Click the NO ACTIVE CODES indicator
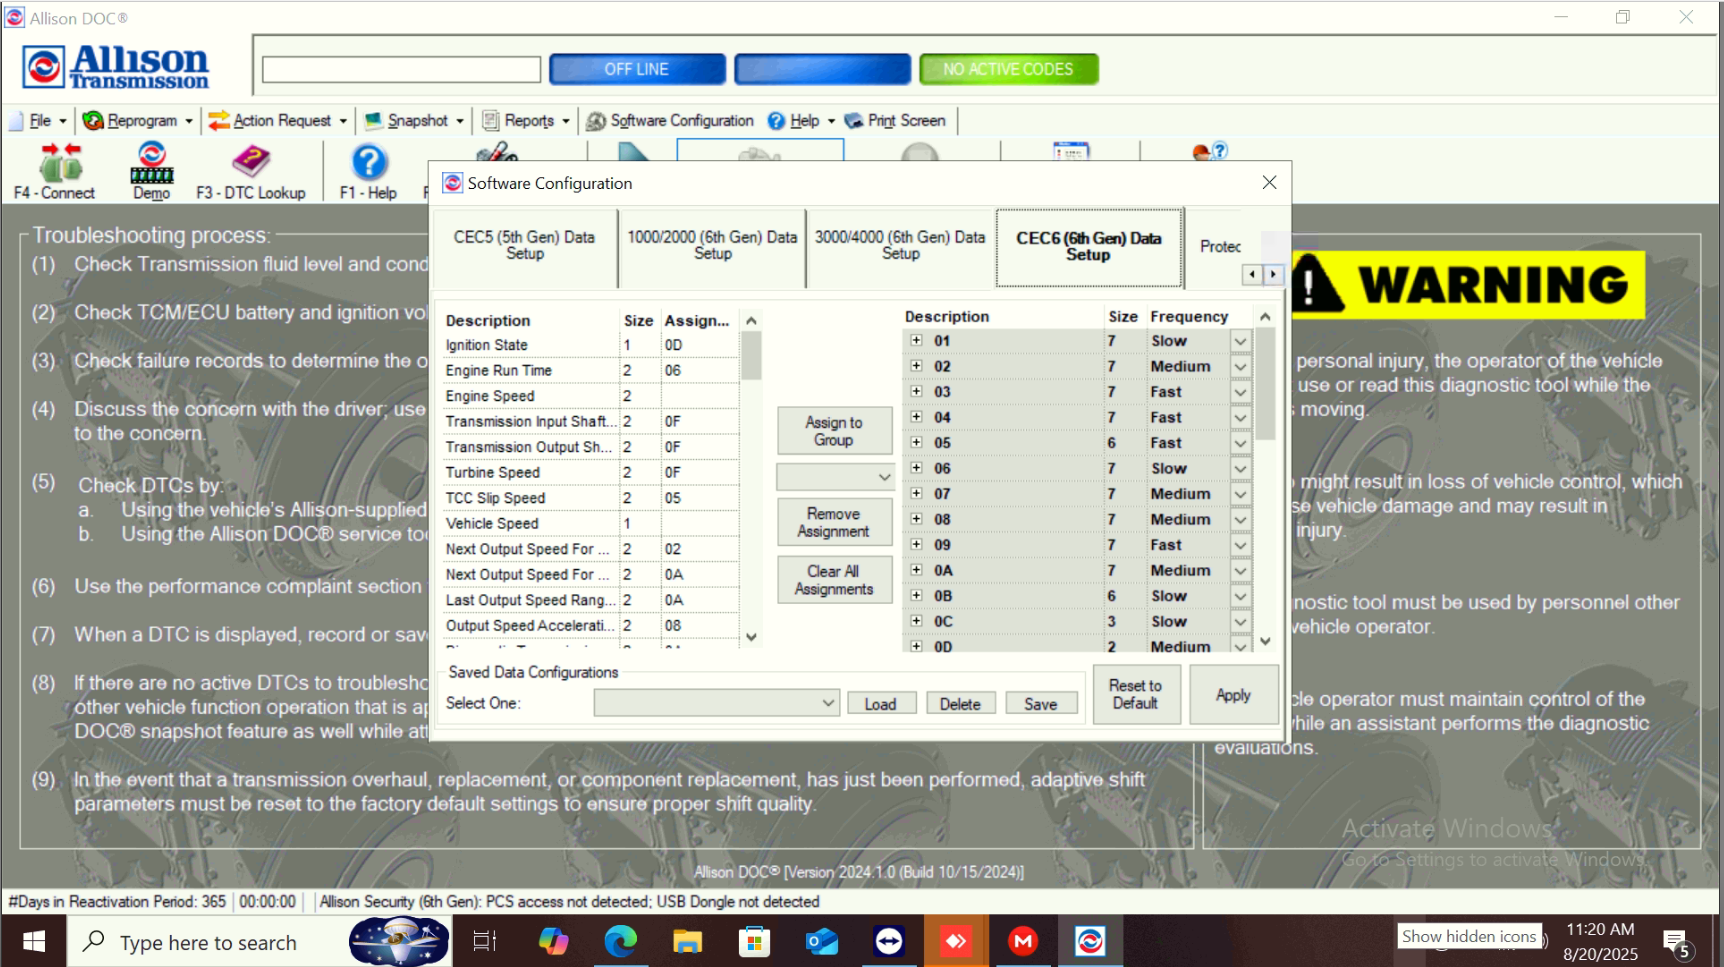The width and height of the screenshot is (1724, 967). coord(1009,69)
